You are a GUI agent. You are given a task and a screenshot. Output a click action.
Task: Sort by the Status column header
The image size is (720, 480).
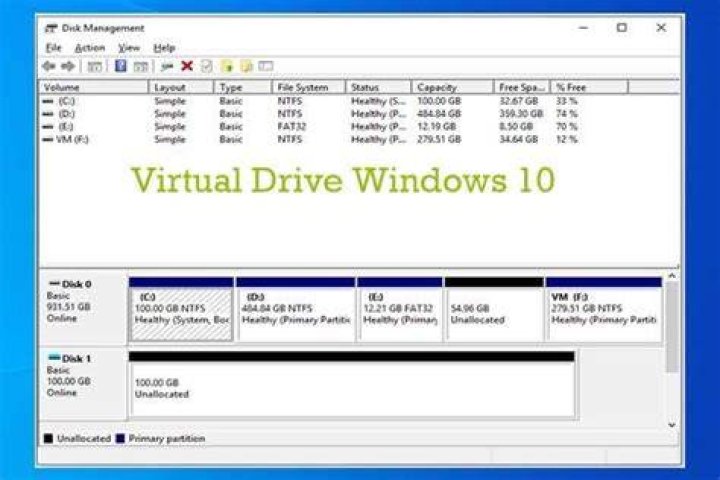click(x=378, y=87)
